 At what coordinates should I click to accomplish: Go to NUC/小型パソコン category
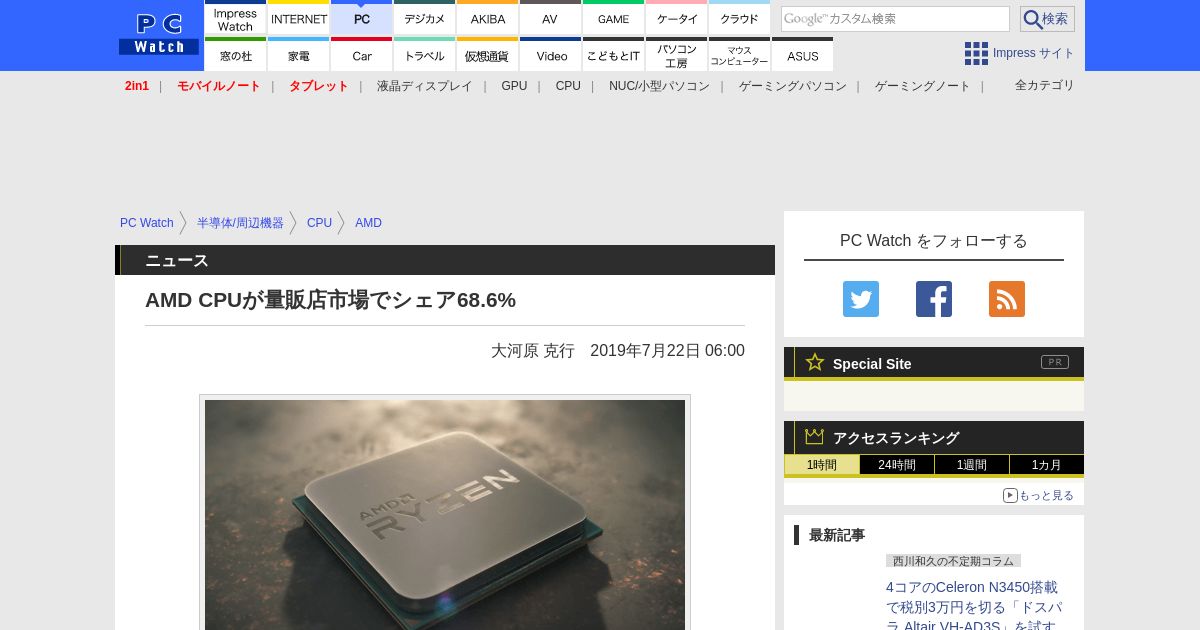659,86
